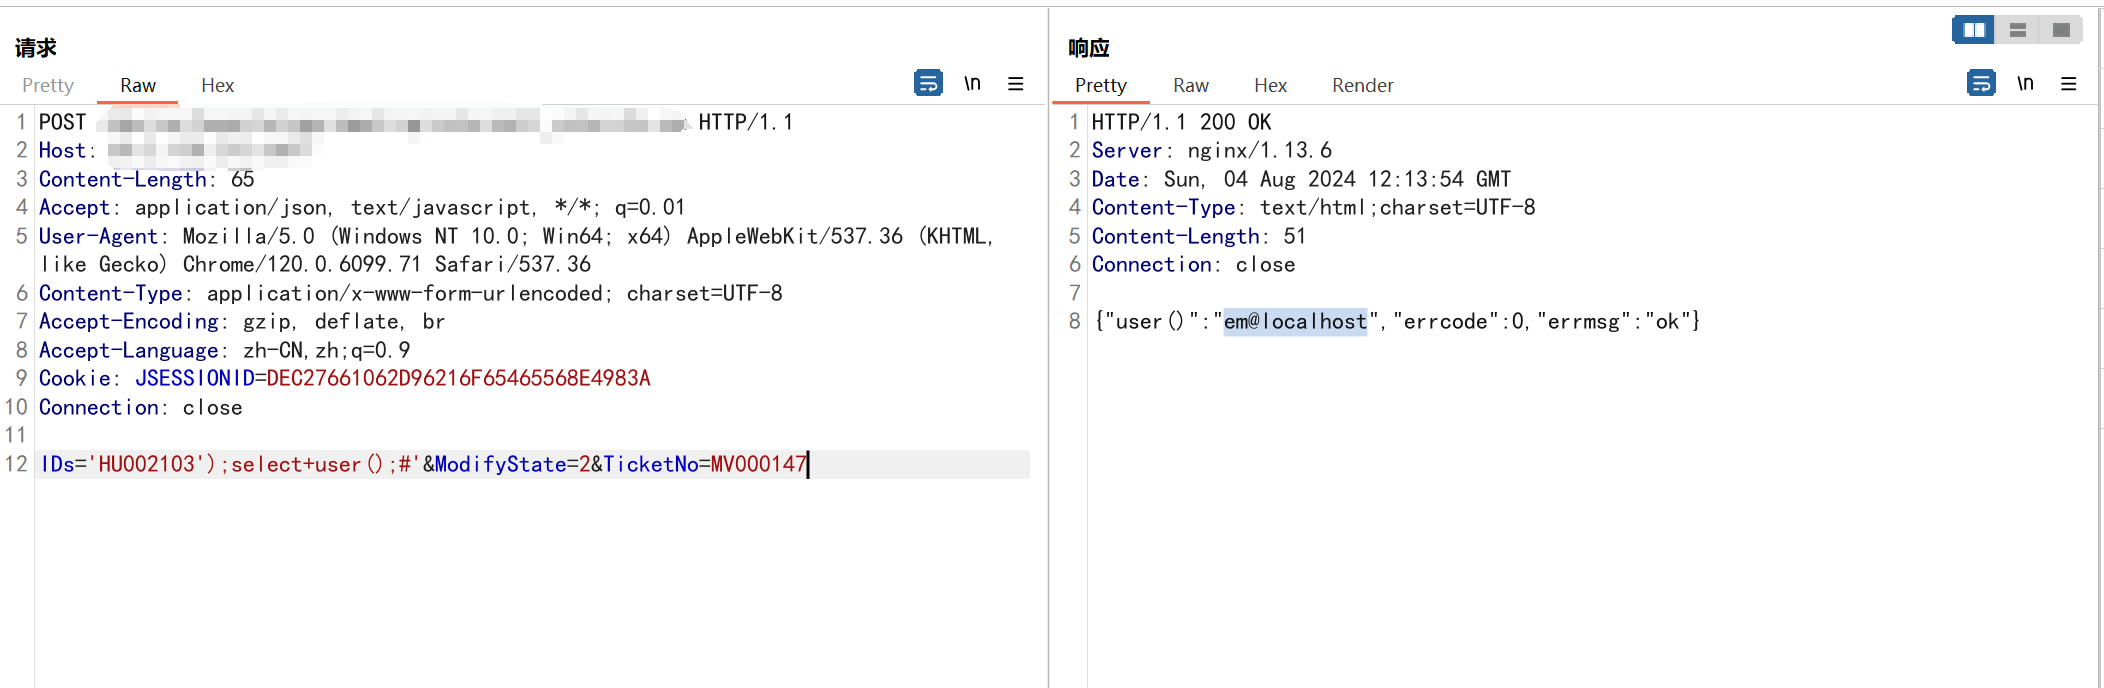
Task: Toggle show non-printable chars (\n) in request panel
Action: (972, 83)
